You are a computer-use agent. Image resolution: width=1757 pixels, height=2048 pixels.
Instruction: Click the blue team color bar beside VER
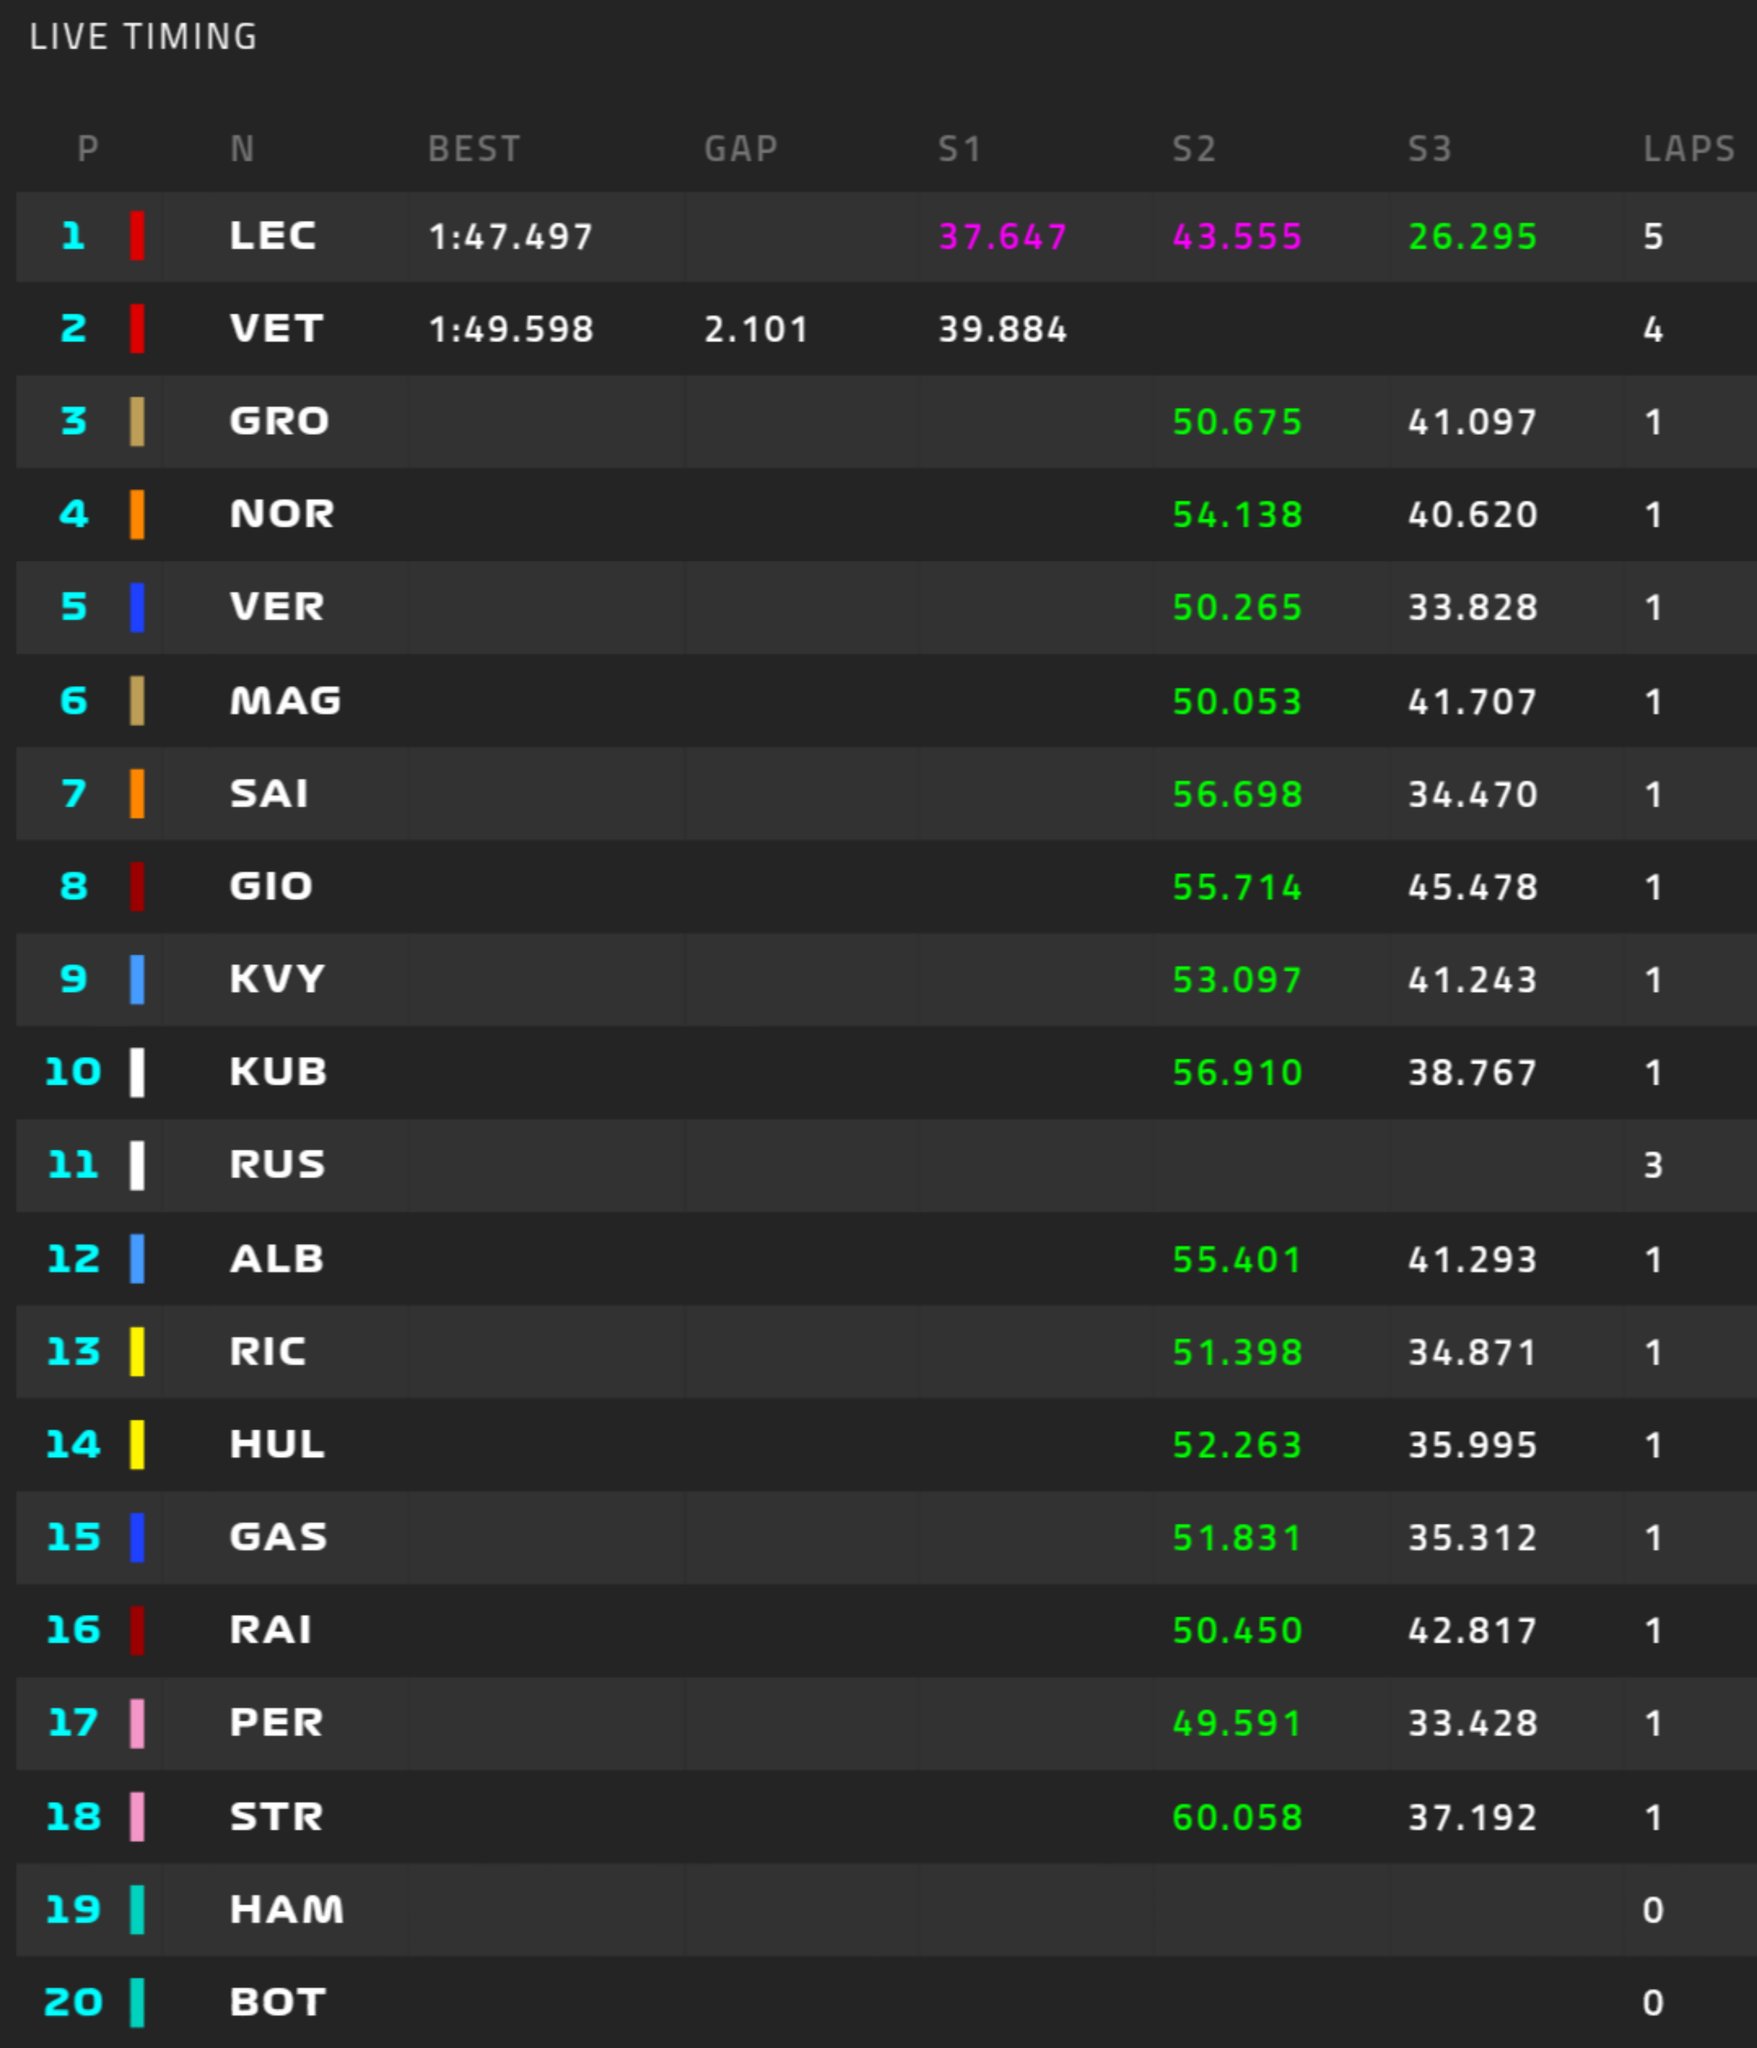pos(137,607)
